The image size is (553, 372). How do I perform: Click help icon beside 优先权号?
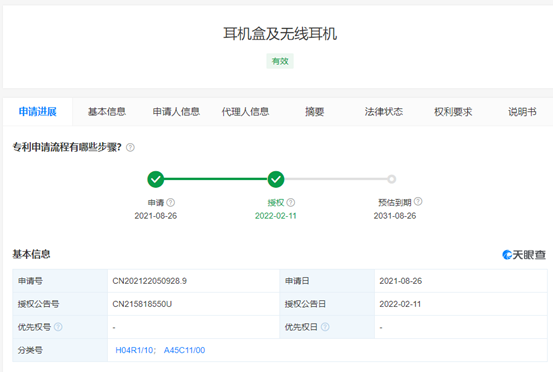(x=58, y=327)
